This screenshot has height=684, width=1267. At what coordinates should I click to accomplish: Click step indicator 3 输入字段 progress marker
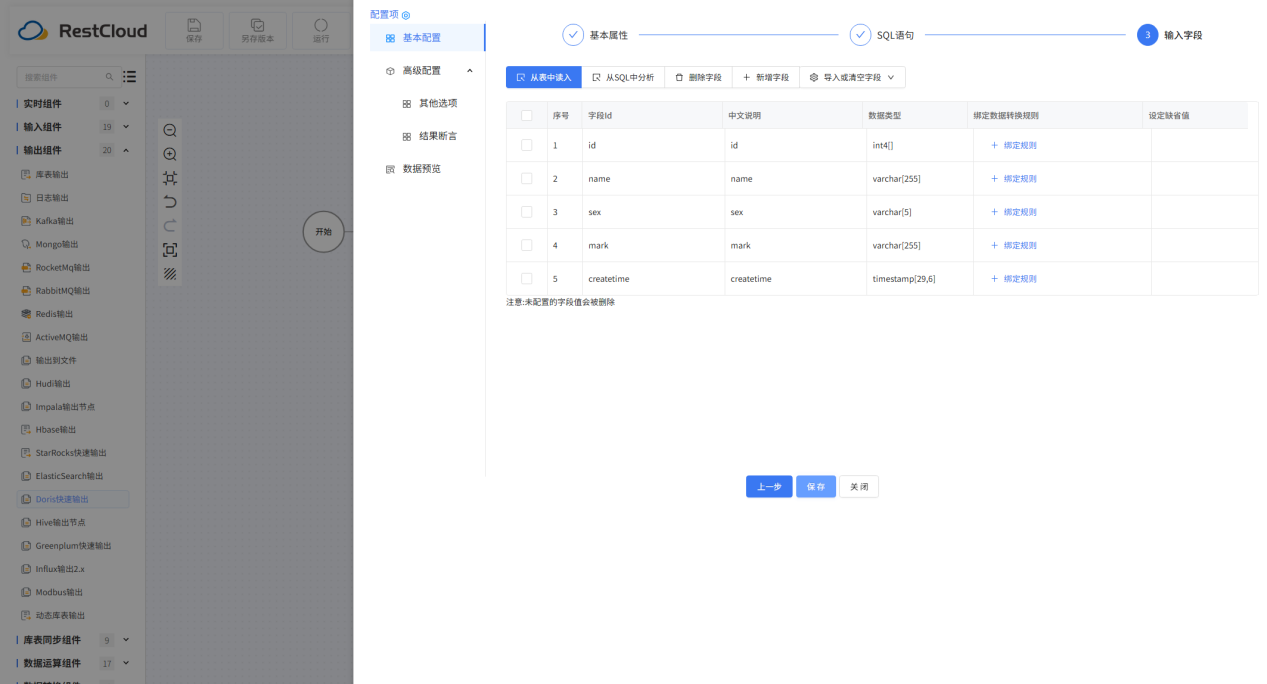[x=1147, y=34]
